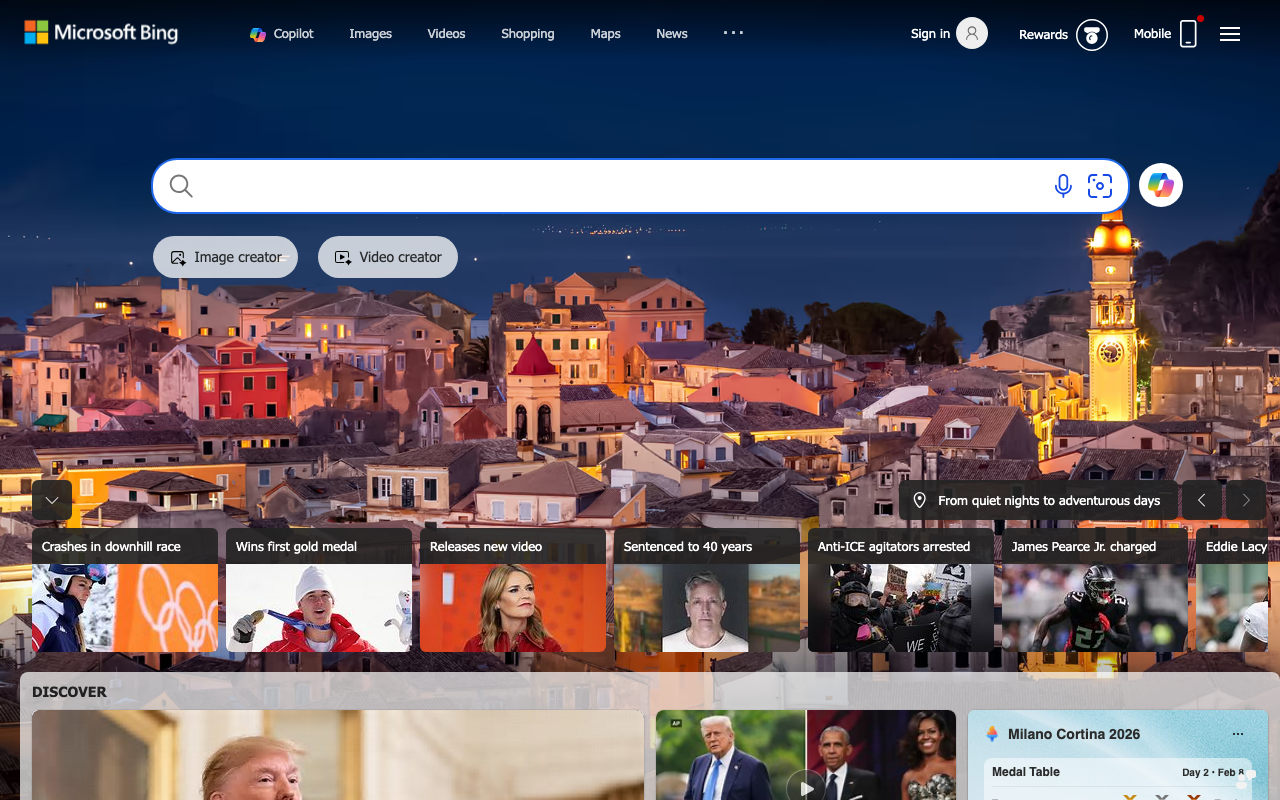Open the Video creator
This screenshot has height=800, width=1280.
click(387, 257)
